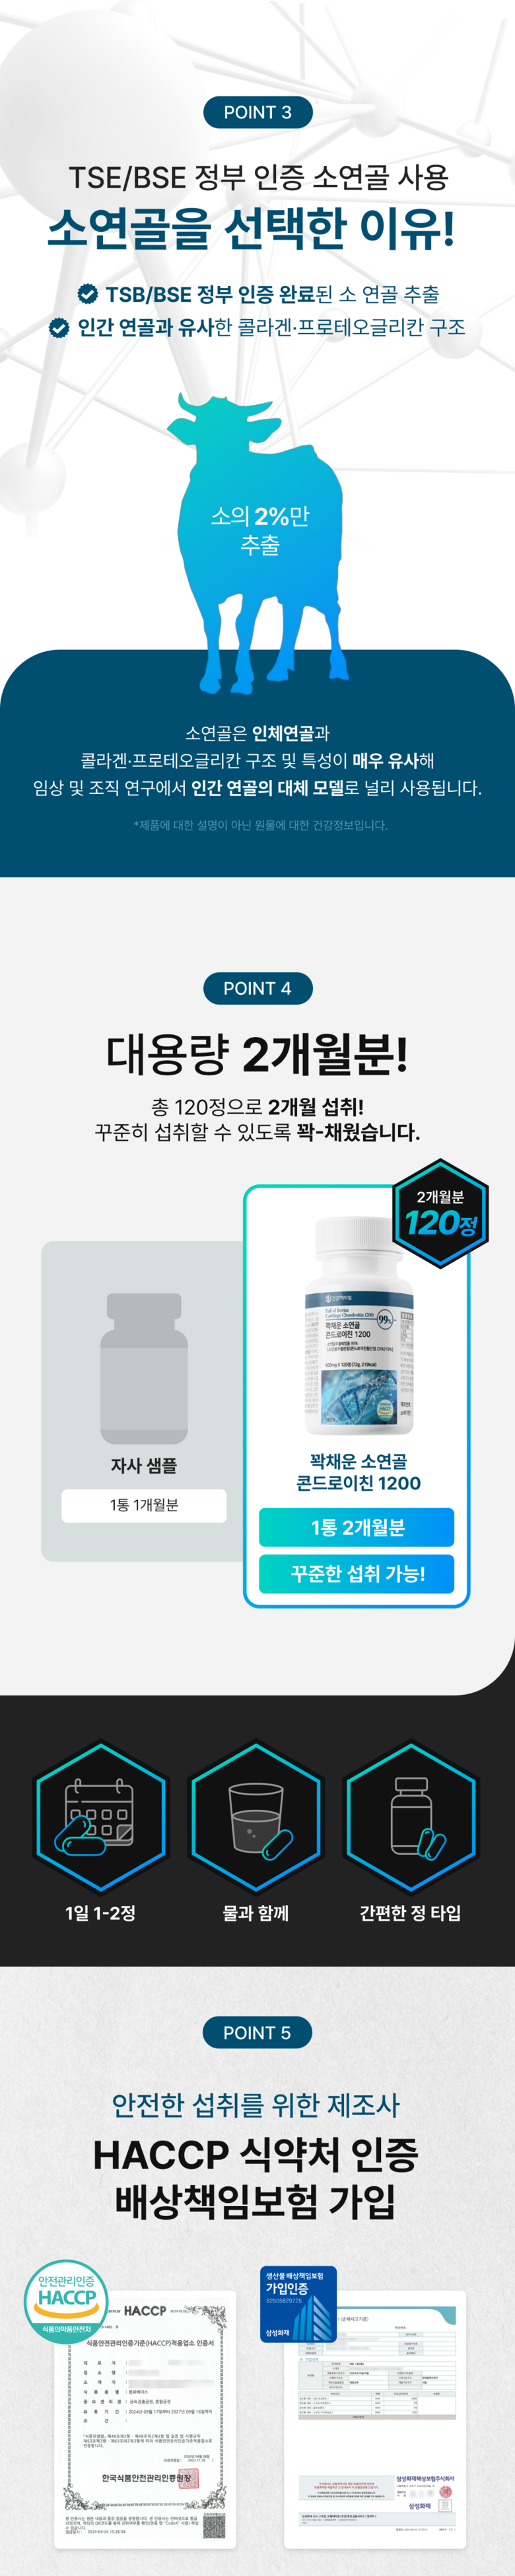
Task: Click the POINT 3 badge
Action: (x=257, y=112)
